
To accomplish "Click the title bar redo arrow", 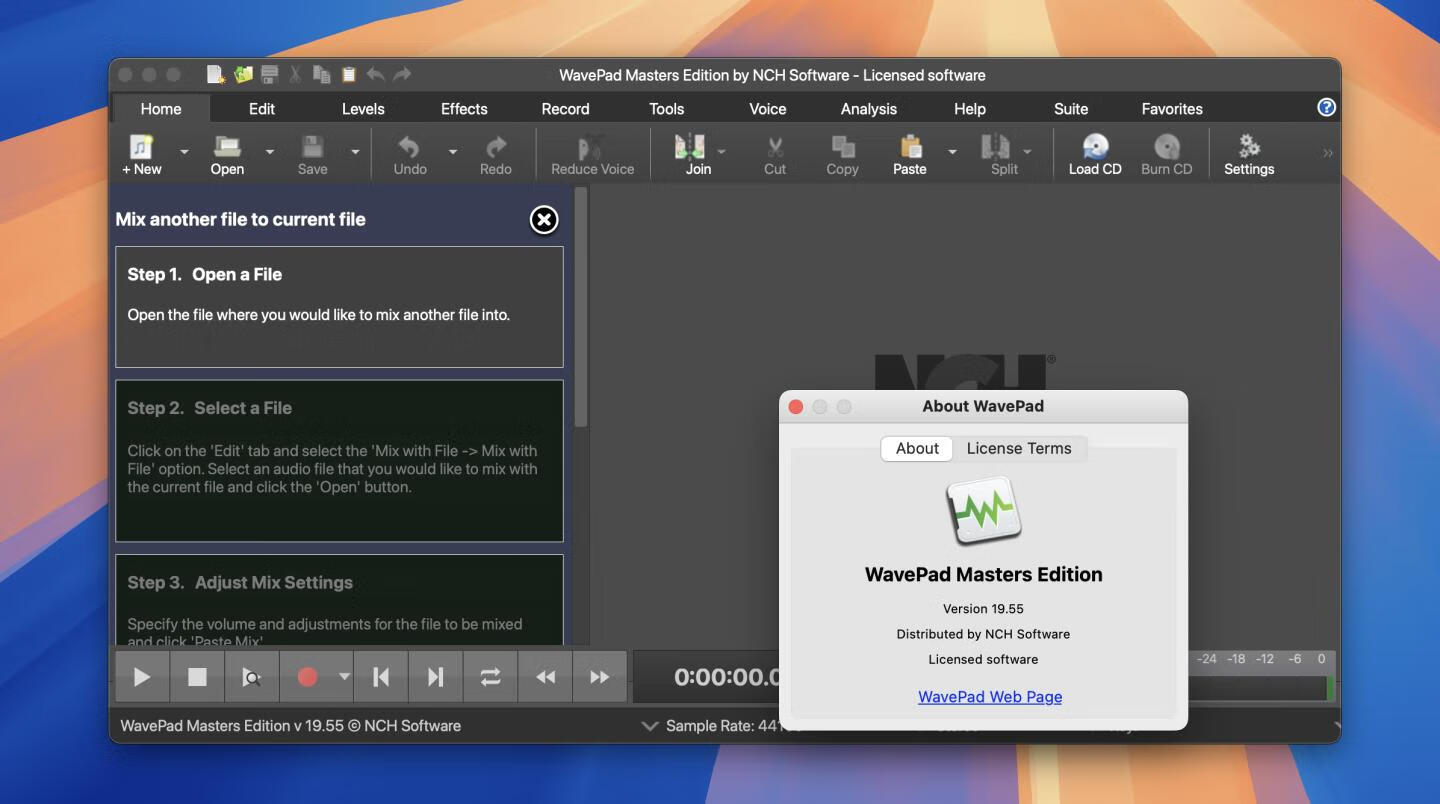I will pos(402,74).
